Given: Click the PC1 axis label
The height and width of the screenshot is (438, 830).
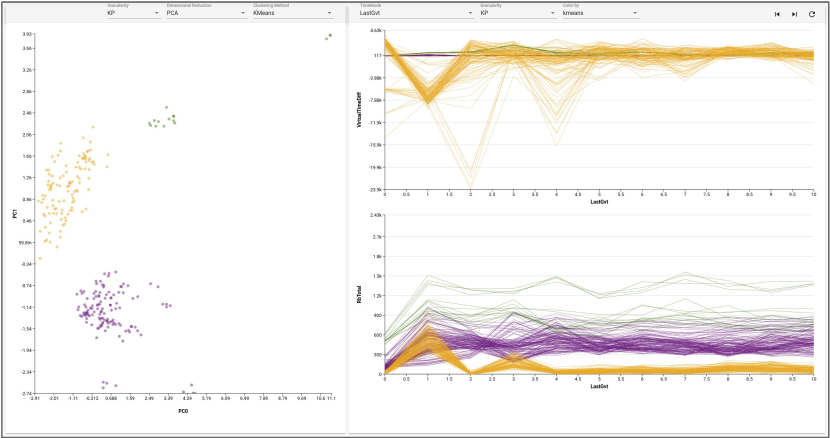Looking at the screenshot, I should pos(15,214).
